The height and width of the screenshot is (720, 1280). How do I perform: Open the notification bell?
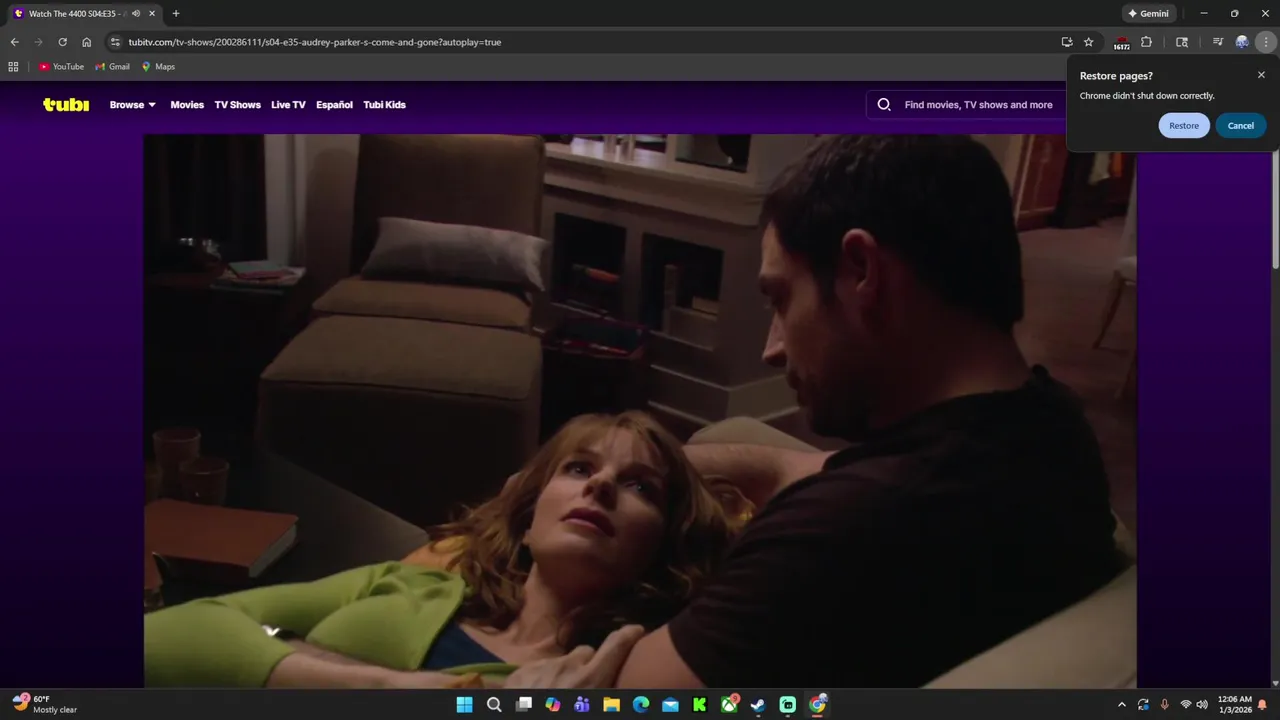coord(1262,705)
